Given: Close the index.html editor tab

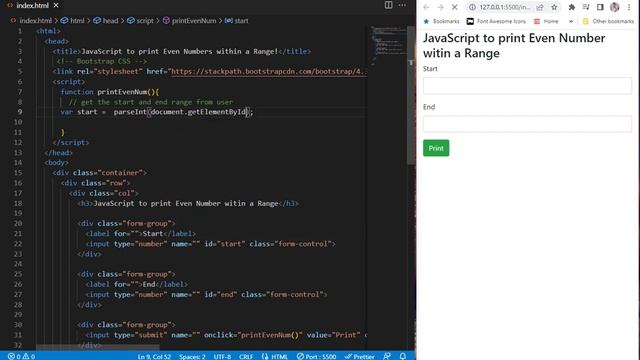Looking at the screenshot, I should 56,5.
